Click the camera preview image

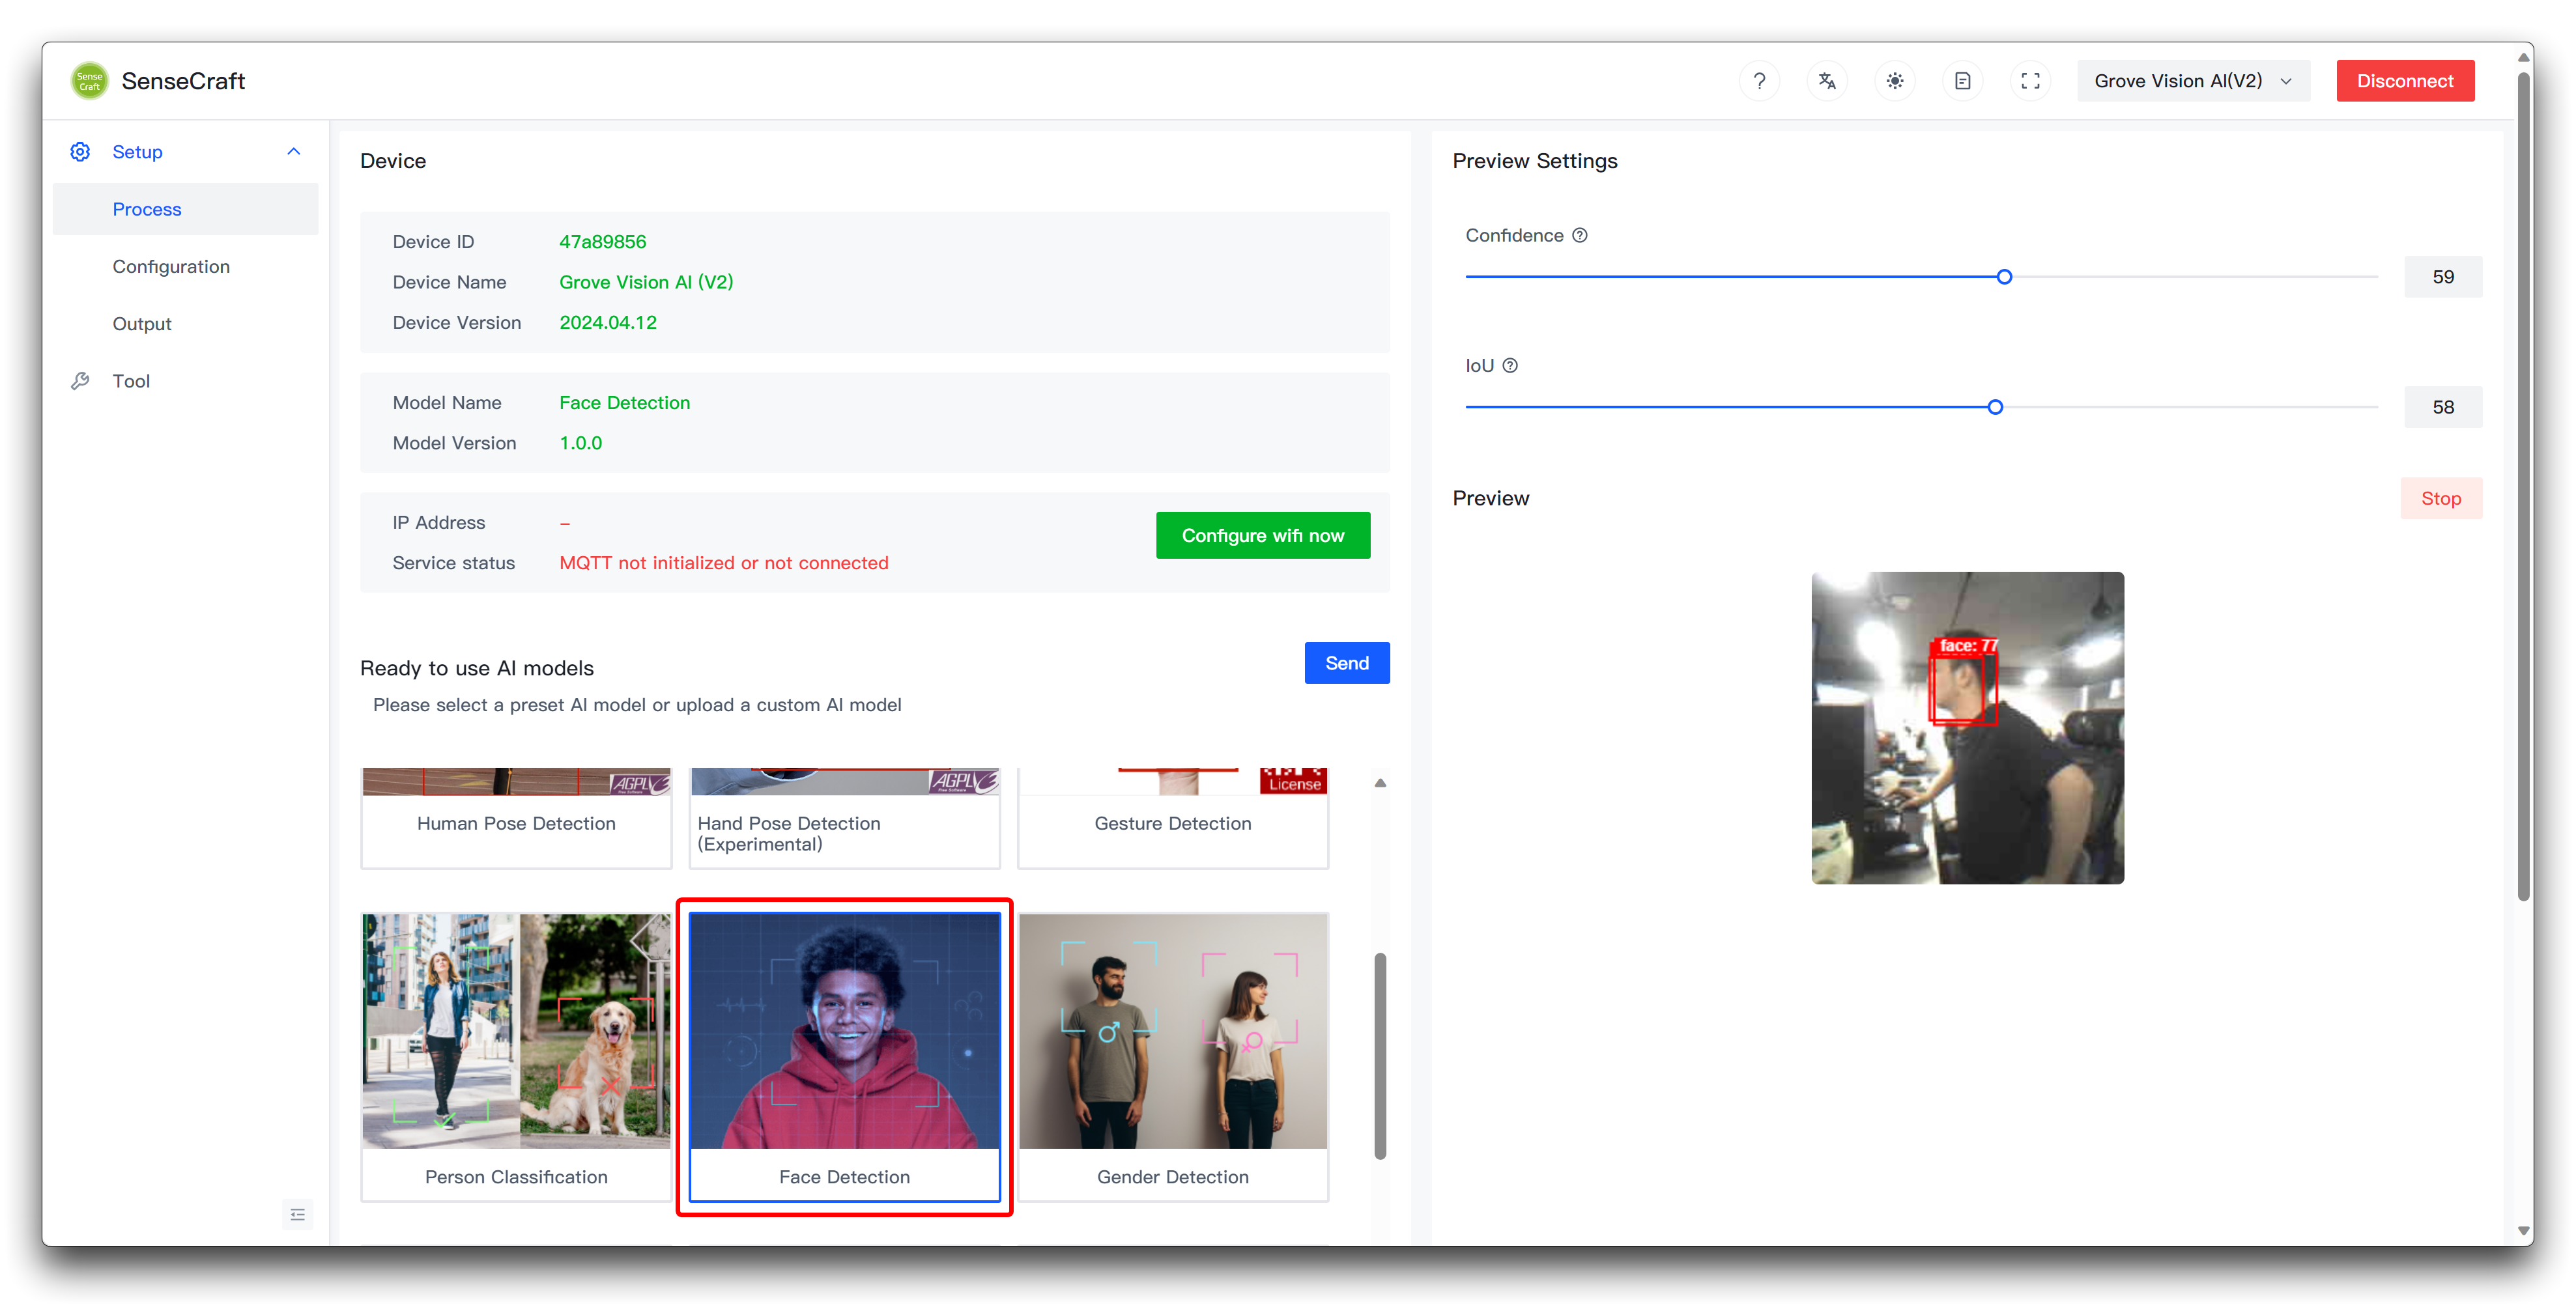(1967, 728)
